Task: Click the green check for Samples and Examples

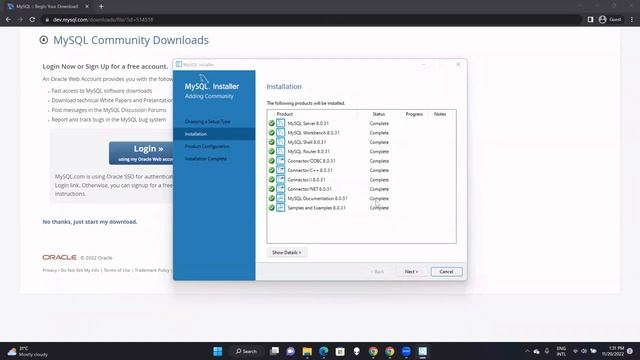Action: [x=271, y=208]
